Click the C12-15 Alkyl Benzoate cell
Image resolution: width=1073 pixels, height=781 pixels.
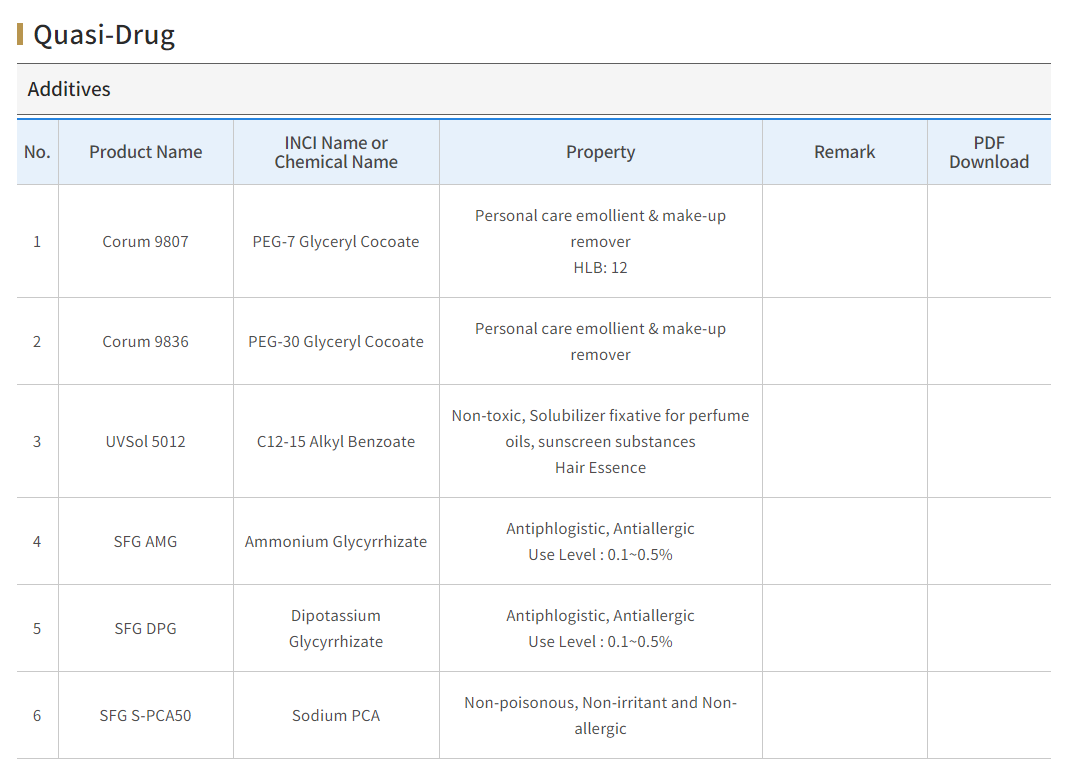tap(336, 441)
